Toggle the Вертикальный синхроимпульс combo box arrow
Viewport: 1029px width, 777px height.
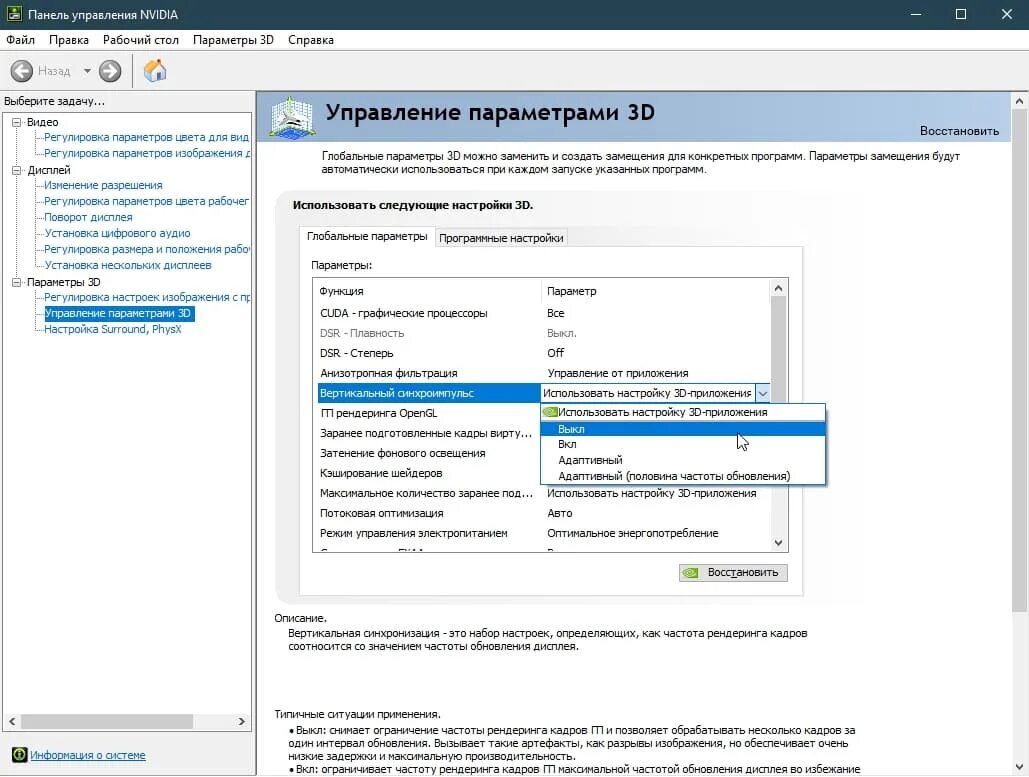coord(763,393)
